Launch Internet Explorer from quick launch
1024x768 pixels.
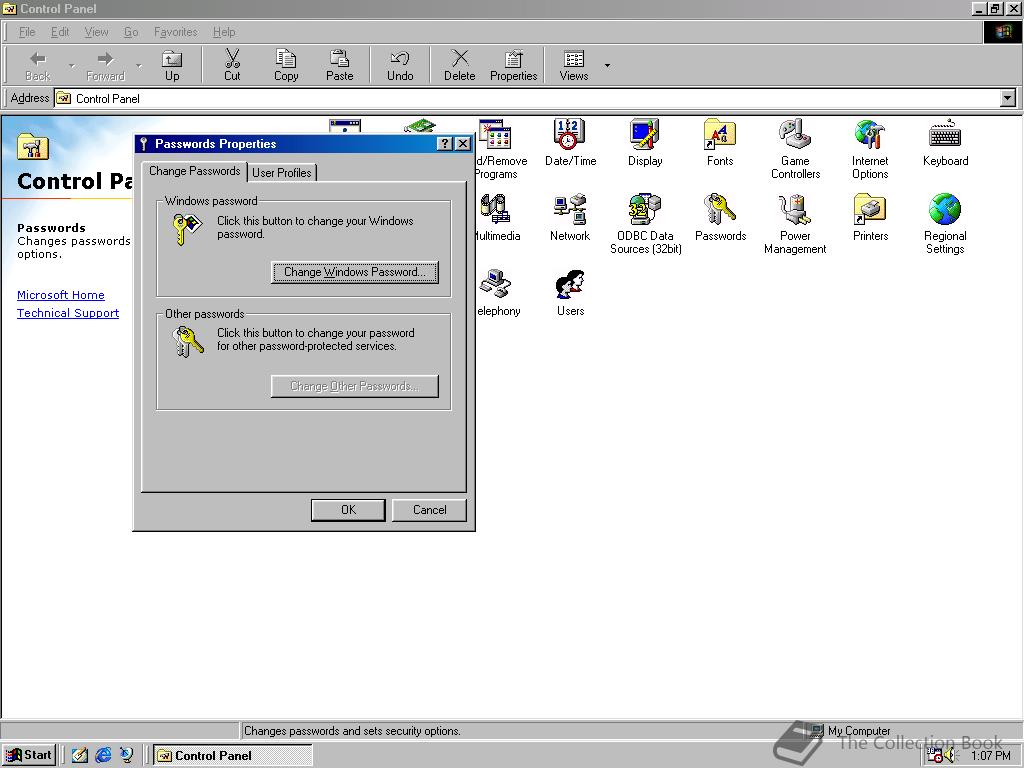click(103, 755)
